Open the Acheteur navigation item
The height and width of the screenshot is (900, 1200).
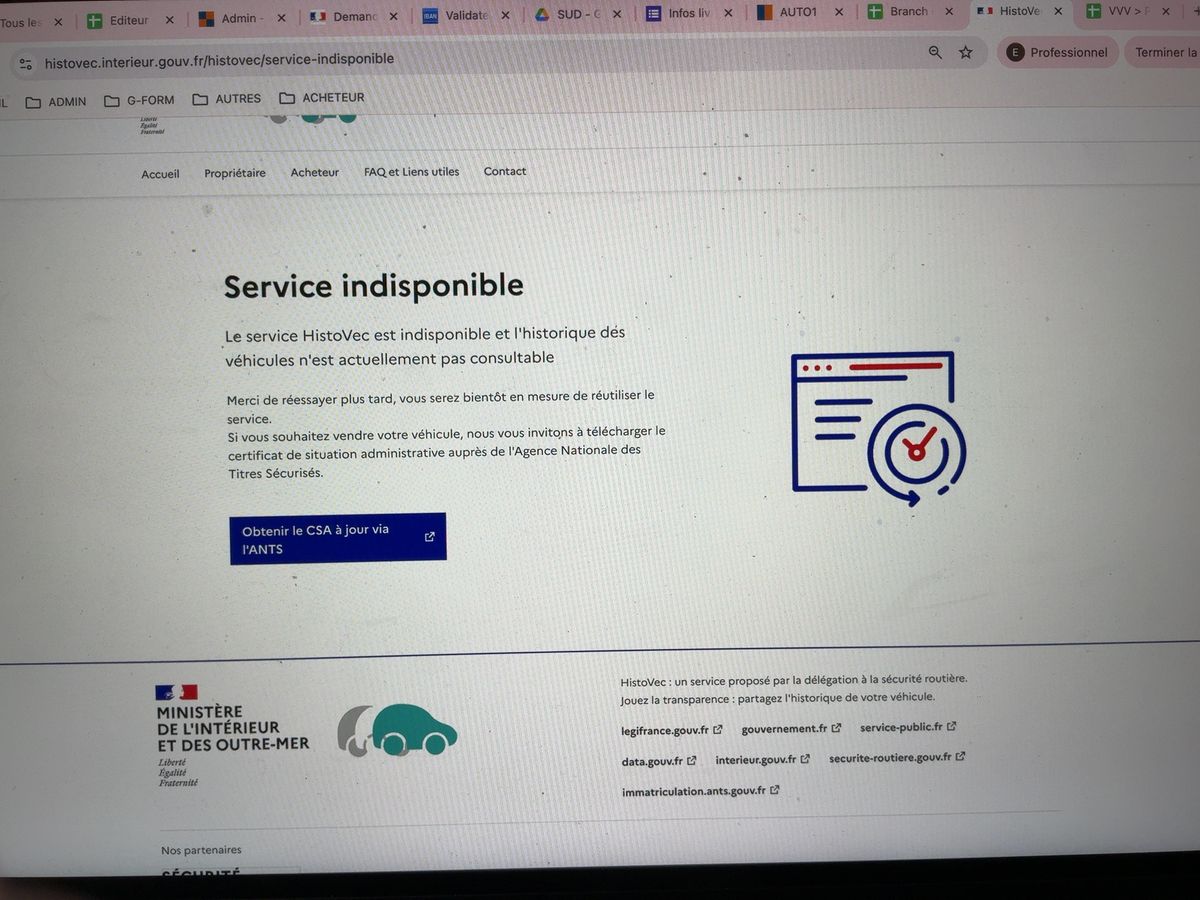(315, 172)
